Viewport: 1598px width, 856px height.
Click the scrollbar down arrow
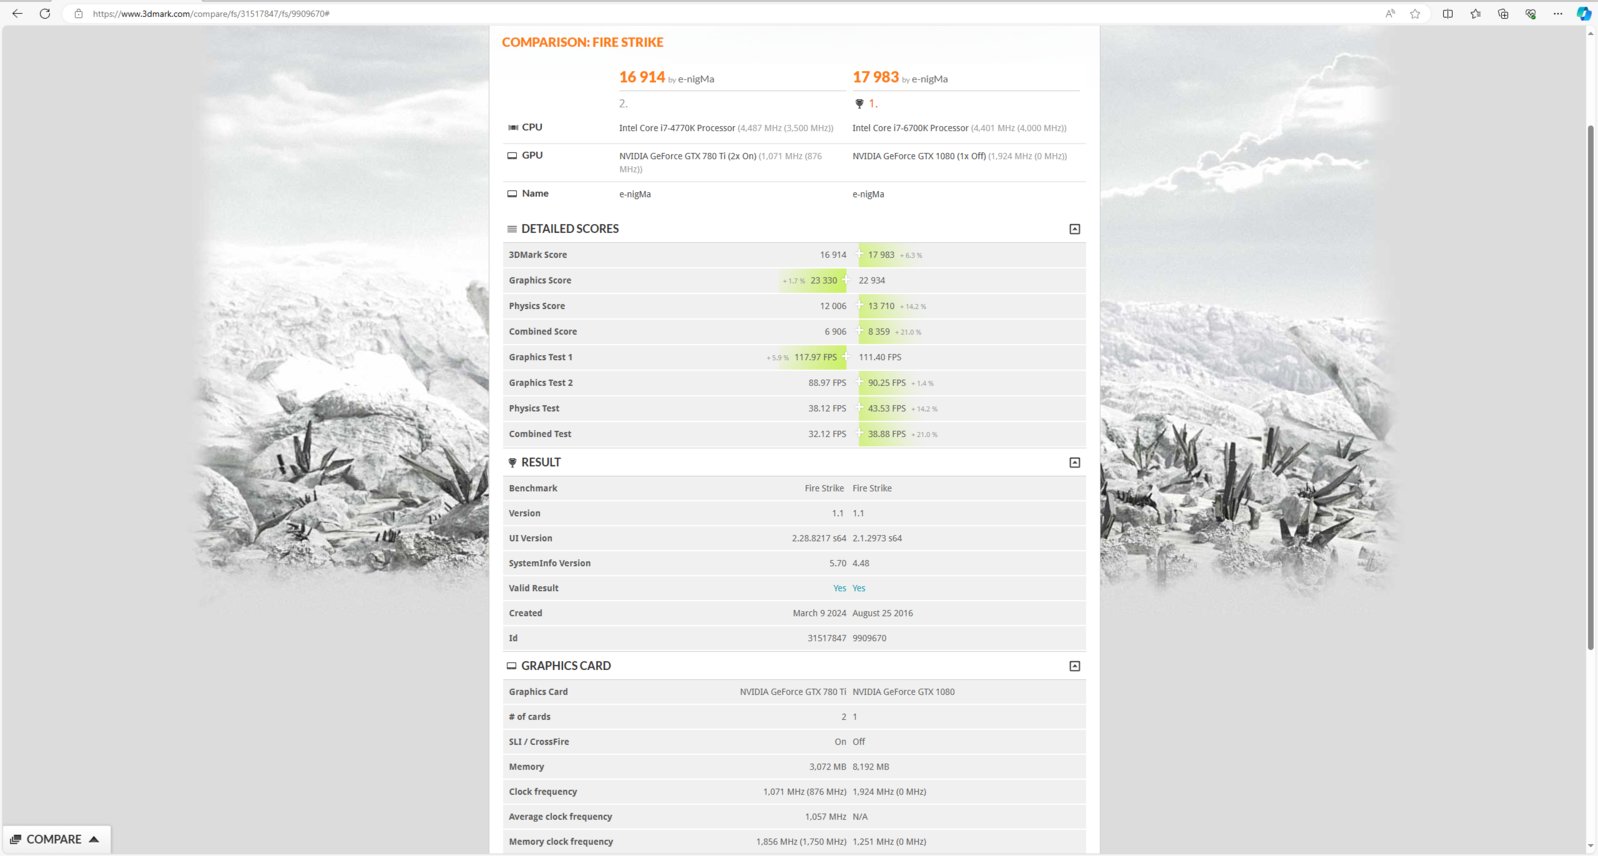pos(1590,847)
